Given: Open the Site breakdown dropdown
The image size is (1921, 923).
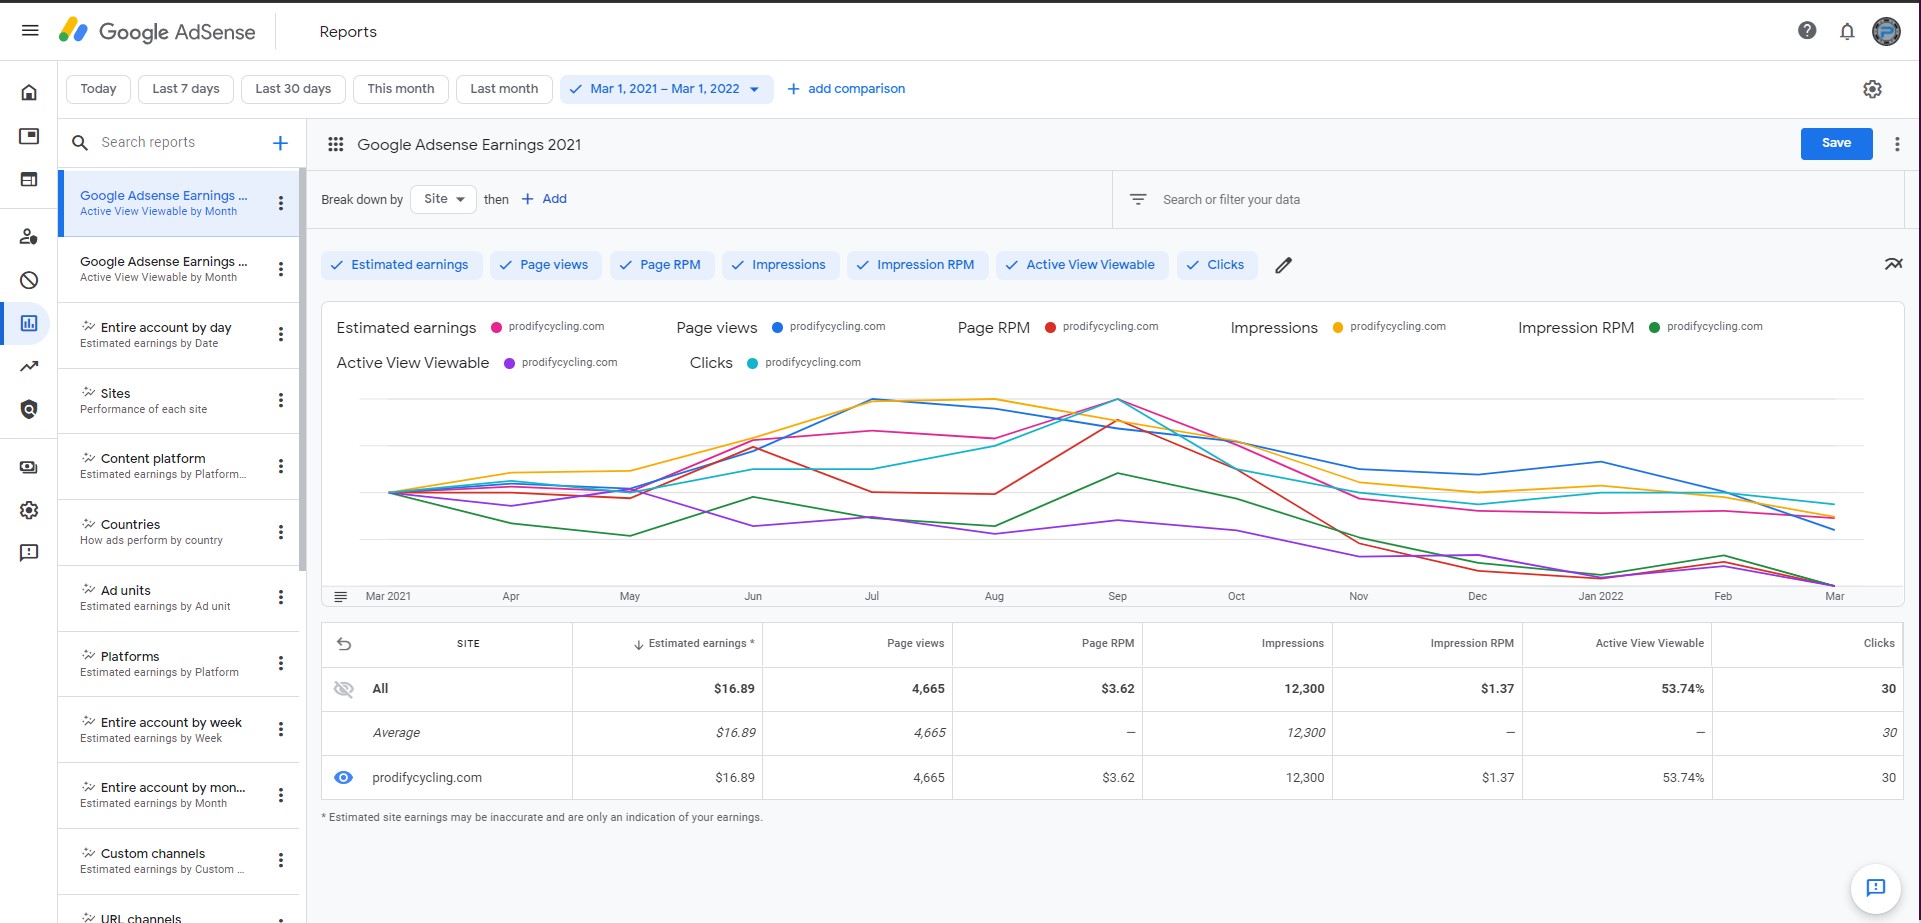Looking at the screenshot, I should (443, 199).
